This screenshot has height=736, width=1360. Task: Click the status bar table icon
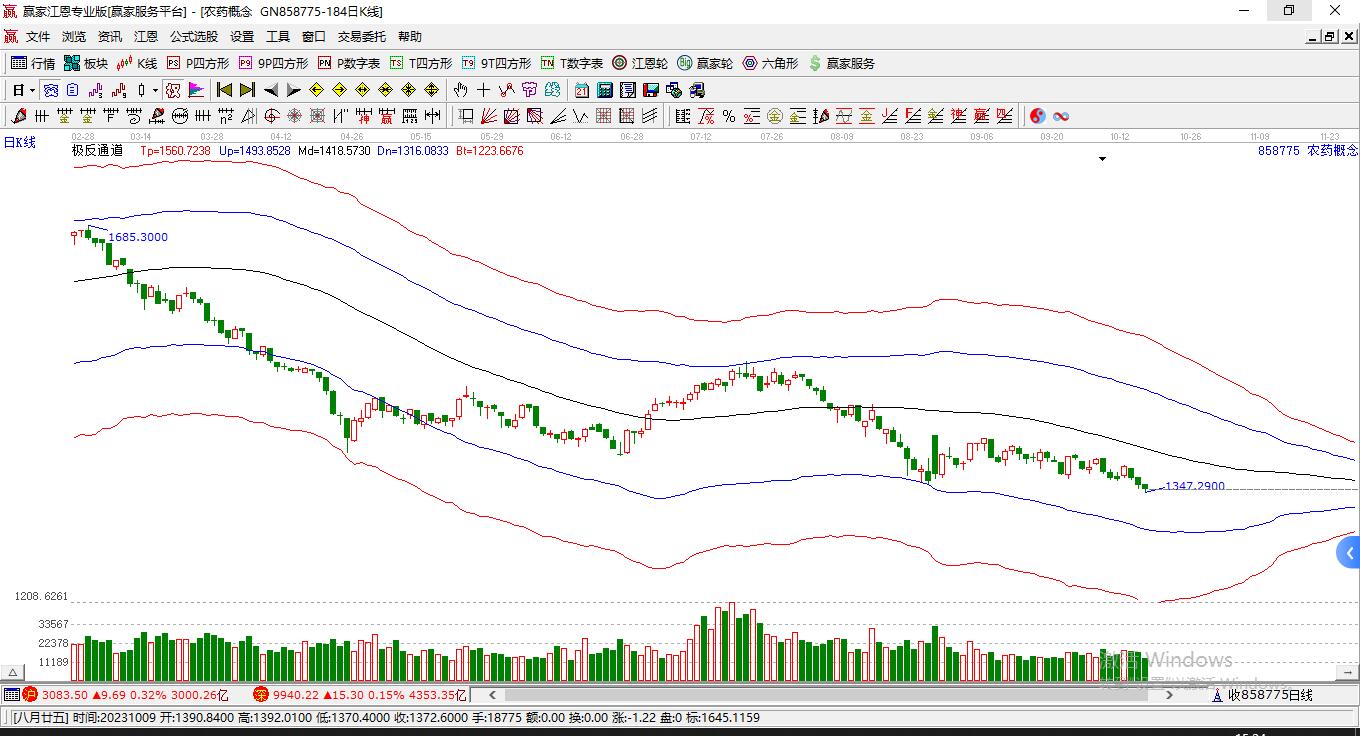tap(11, 694)
